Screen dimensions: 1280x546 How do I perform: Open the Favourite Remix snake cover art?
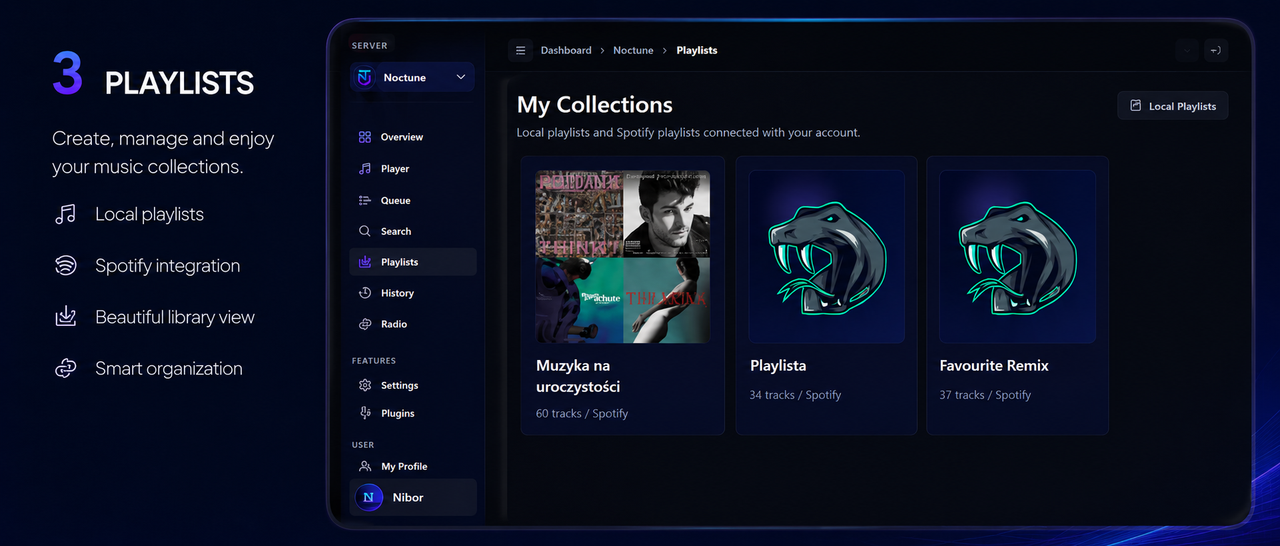[x=1017, y=256]
